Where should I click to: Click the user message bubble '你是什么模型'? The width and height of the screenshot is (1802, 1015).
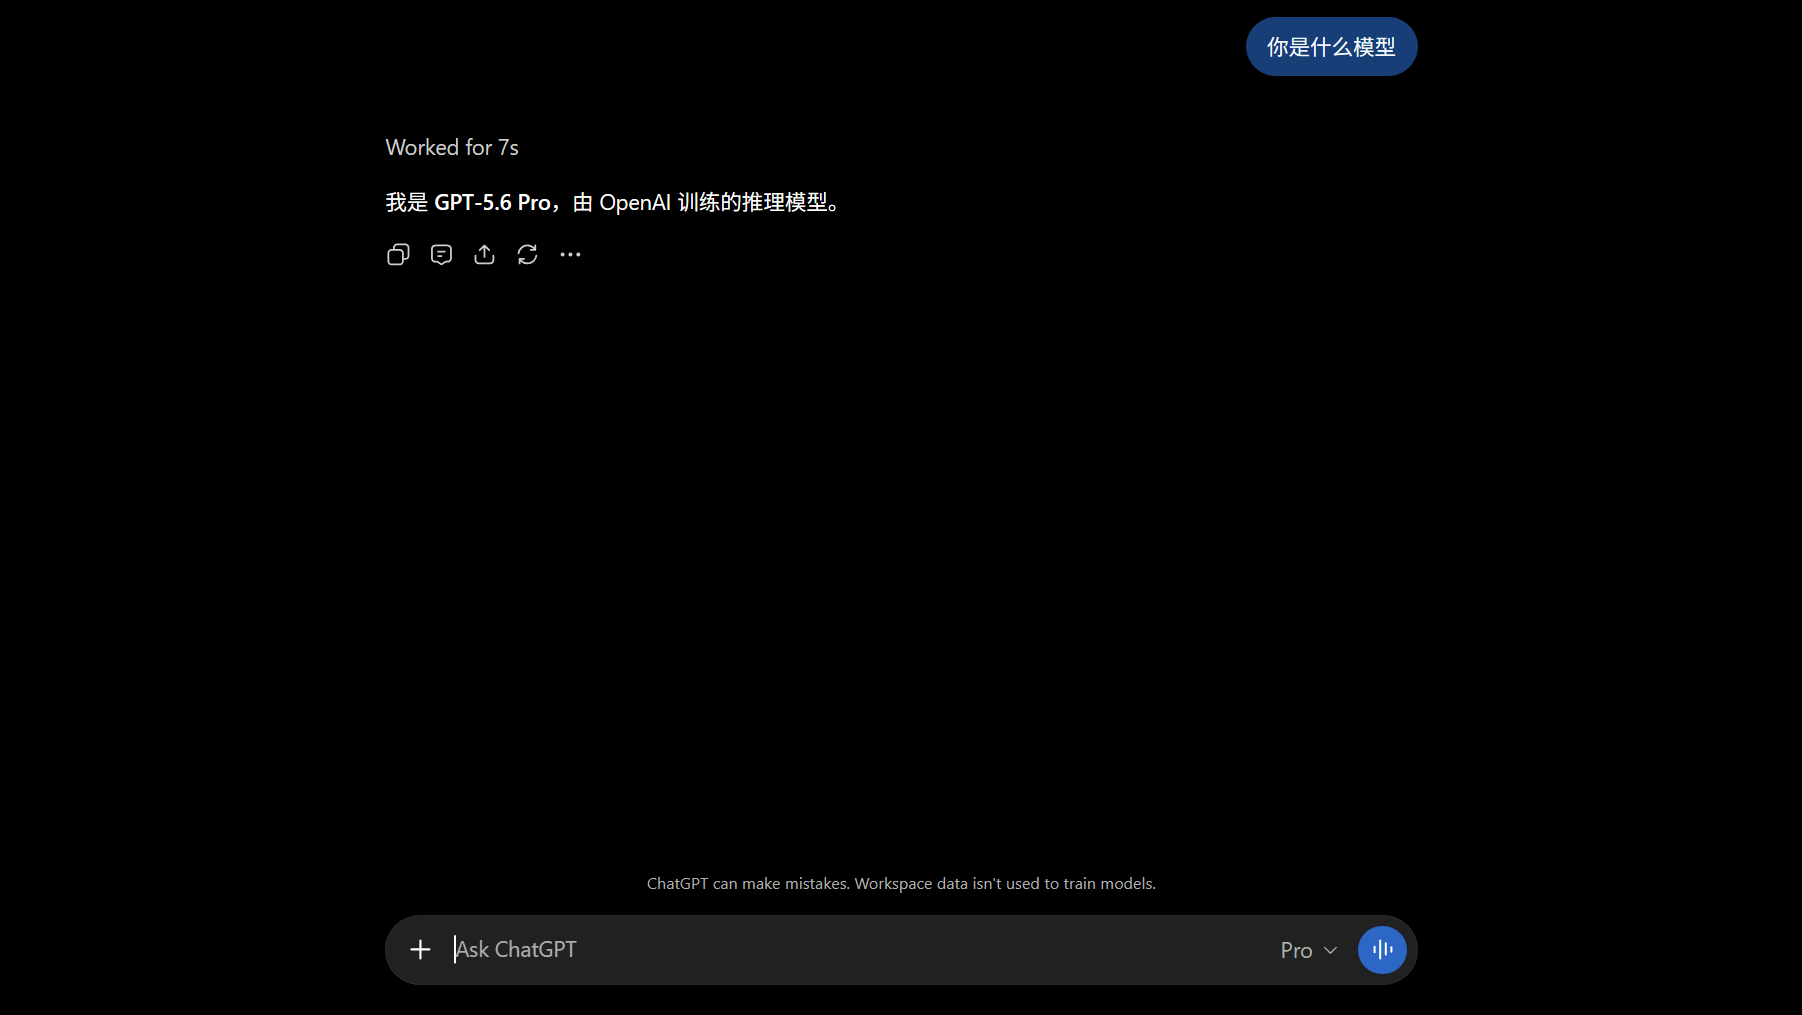(x=1331, y=47)
